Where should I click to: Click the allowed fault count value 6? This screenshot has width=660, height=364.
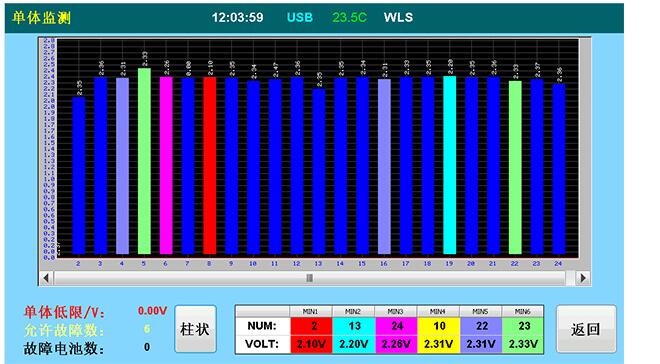(x=147, y=329)
